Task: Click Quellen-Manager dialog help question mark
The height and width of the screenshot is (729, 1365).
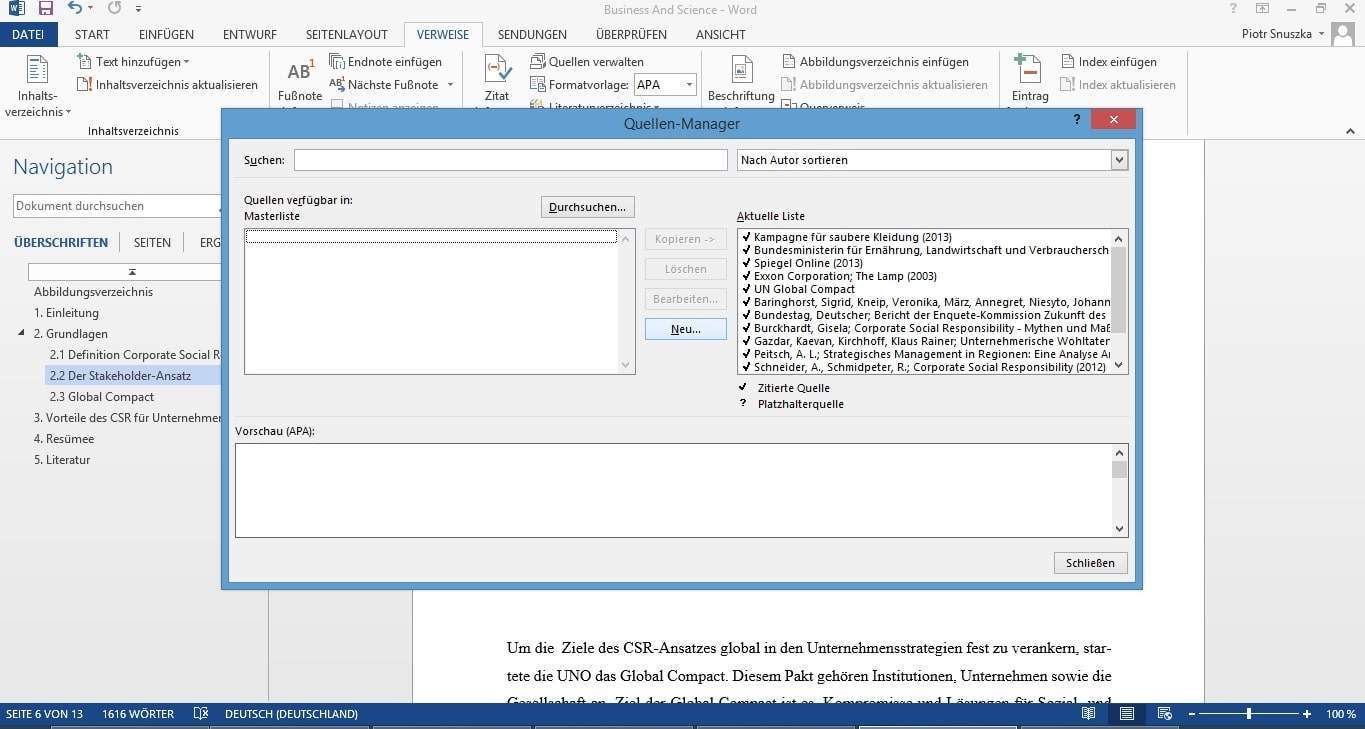Action: [1077, 120]
